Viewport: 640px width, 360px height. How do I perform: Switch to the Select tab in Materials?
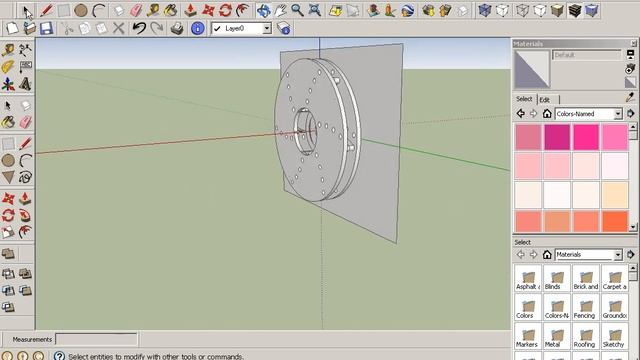coord(524,99)
